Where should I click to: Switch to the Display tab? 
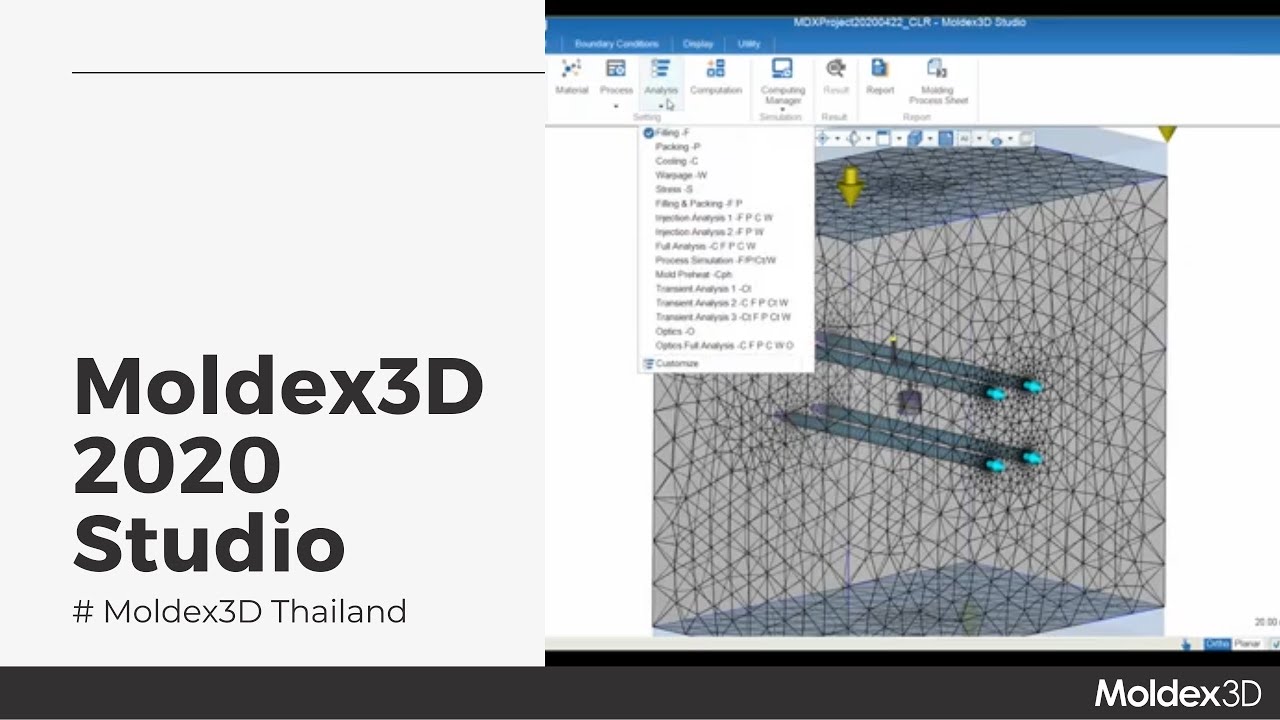click(x=698, y=44)
